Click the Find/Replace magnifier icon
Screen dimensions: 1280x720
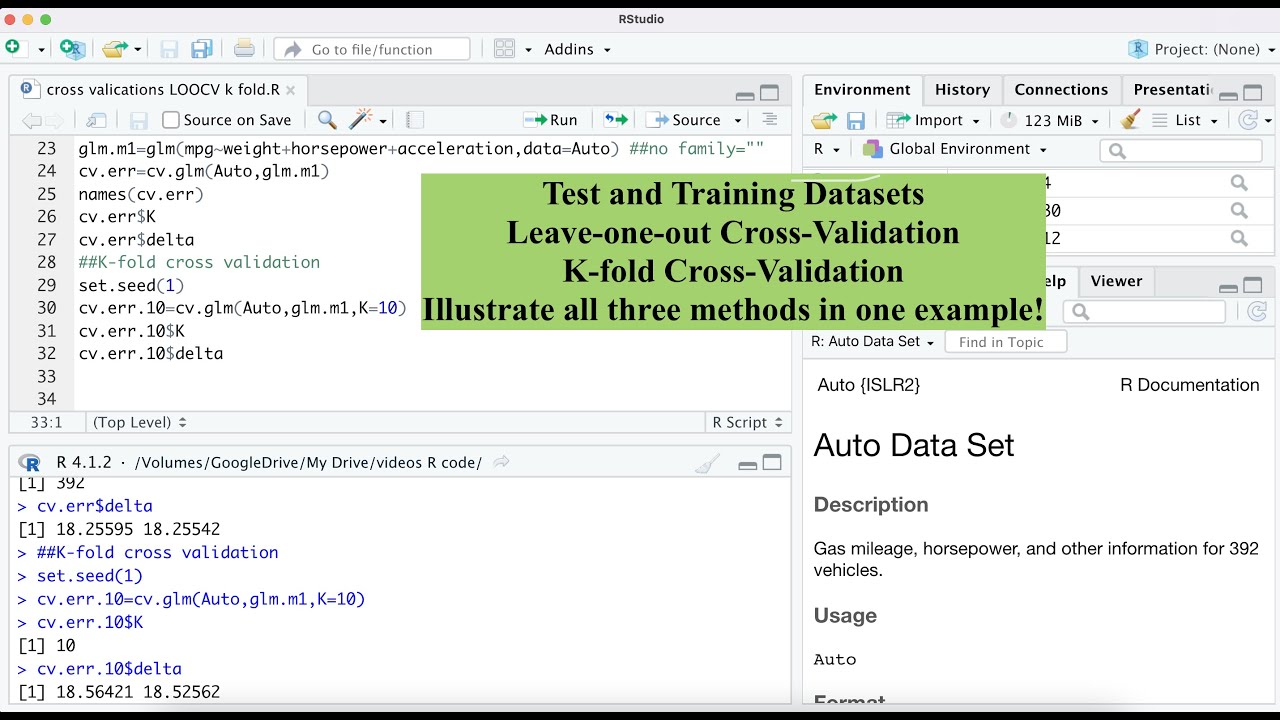click(327, 120)
